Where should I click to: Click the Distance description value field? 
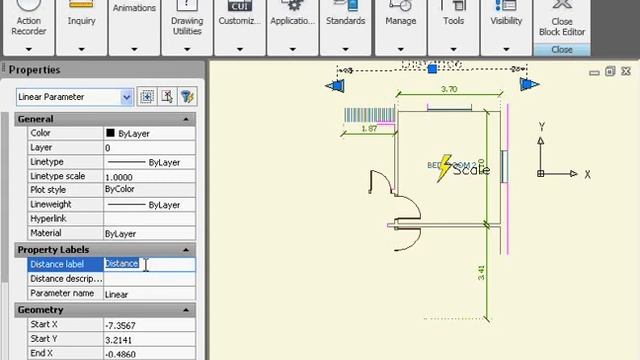pyautogui.click(x=149, y=279)
